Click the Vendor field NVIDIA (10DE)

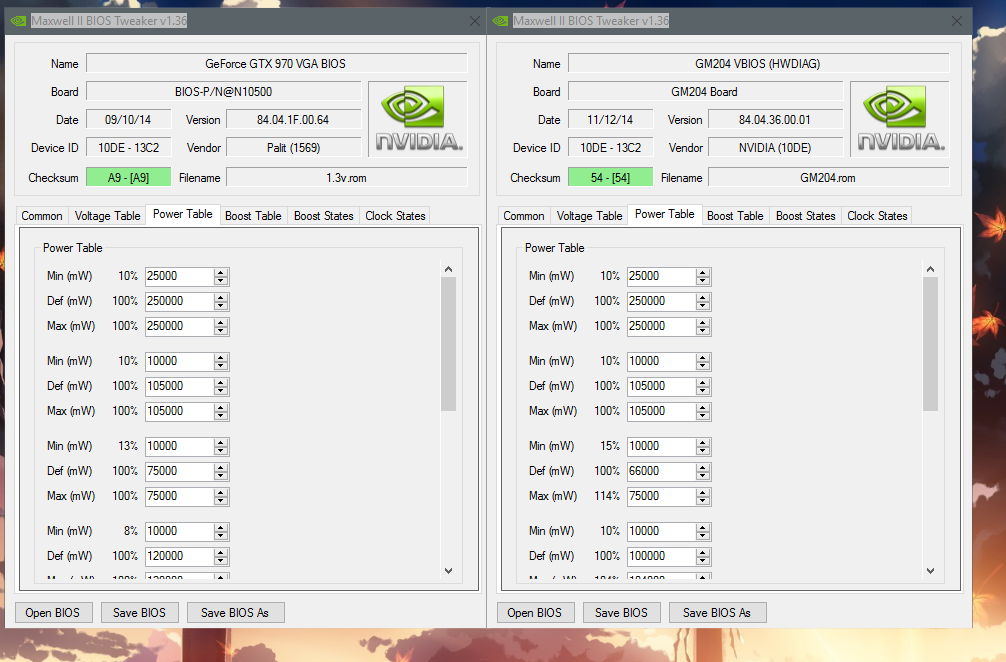[x=775, y=148]
